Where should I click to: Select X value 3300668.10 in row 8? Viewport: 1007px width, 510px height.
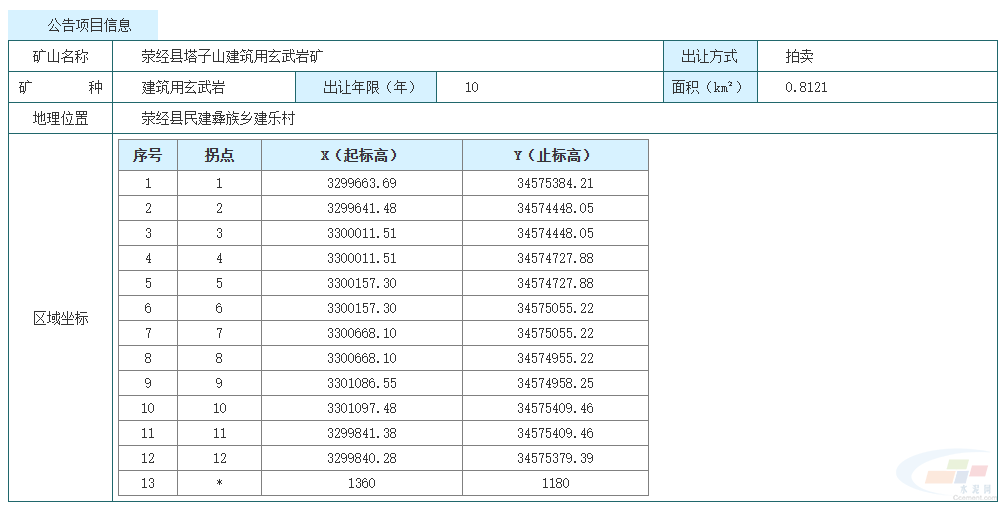point(362,358)
